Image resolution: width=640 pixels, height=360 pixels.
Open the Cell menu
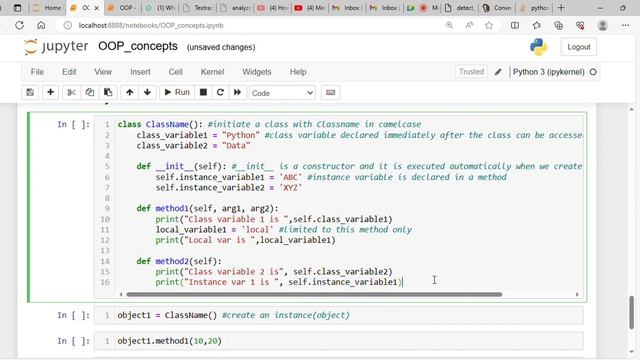click(x=176, y=72)
